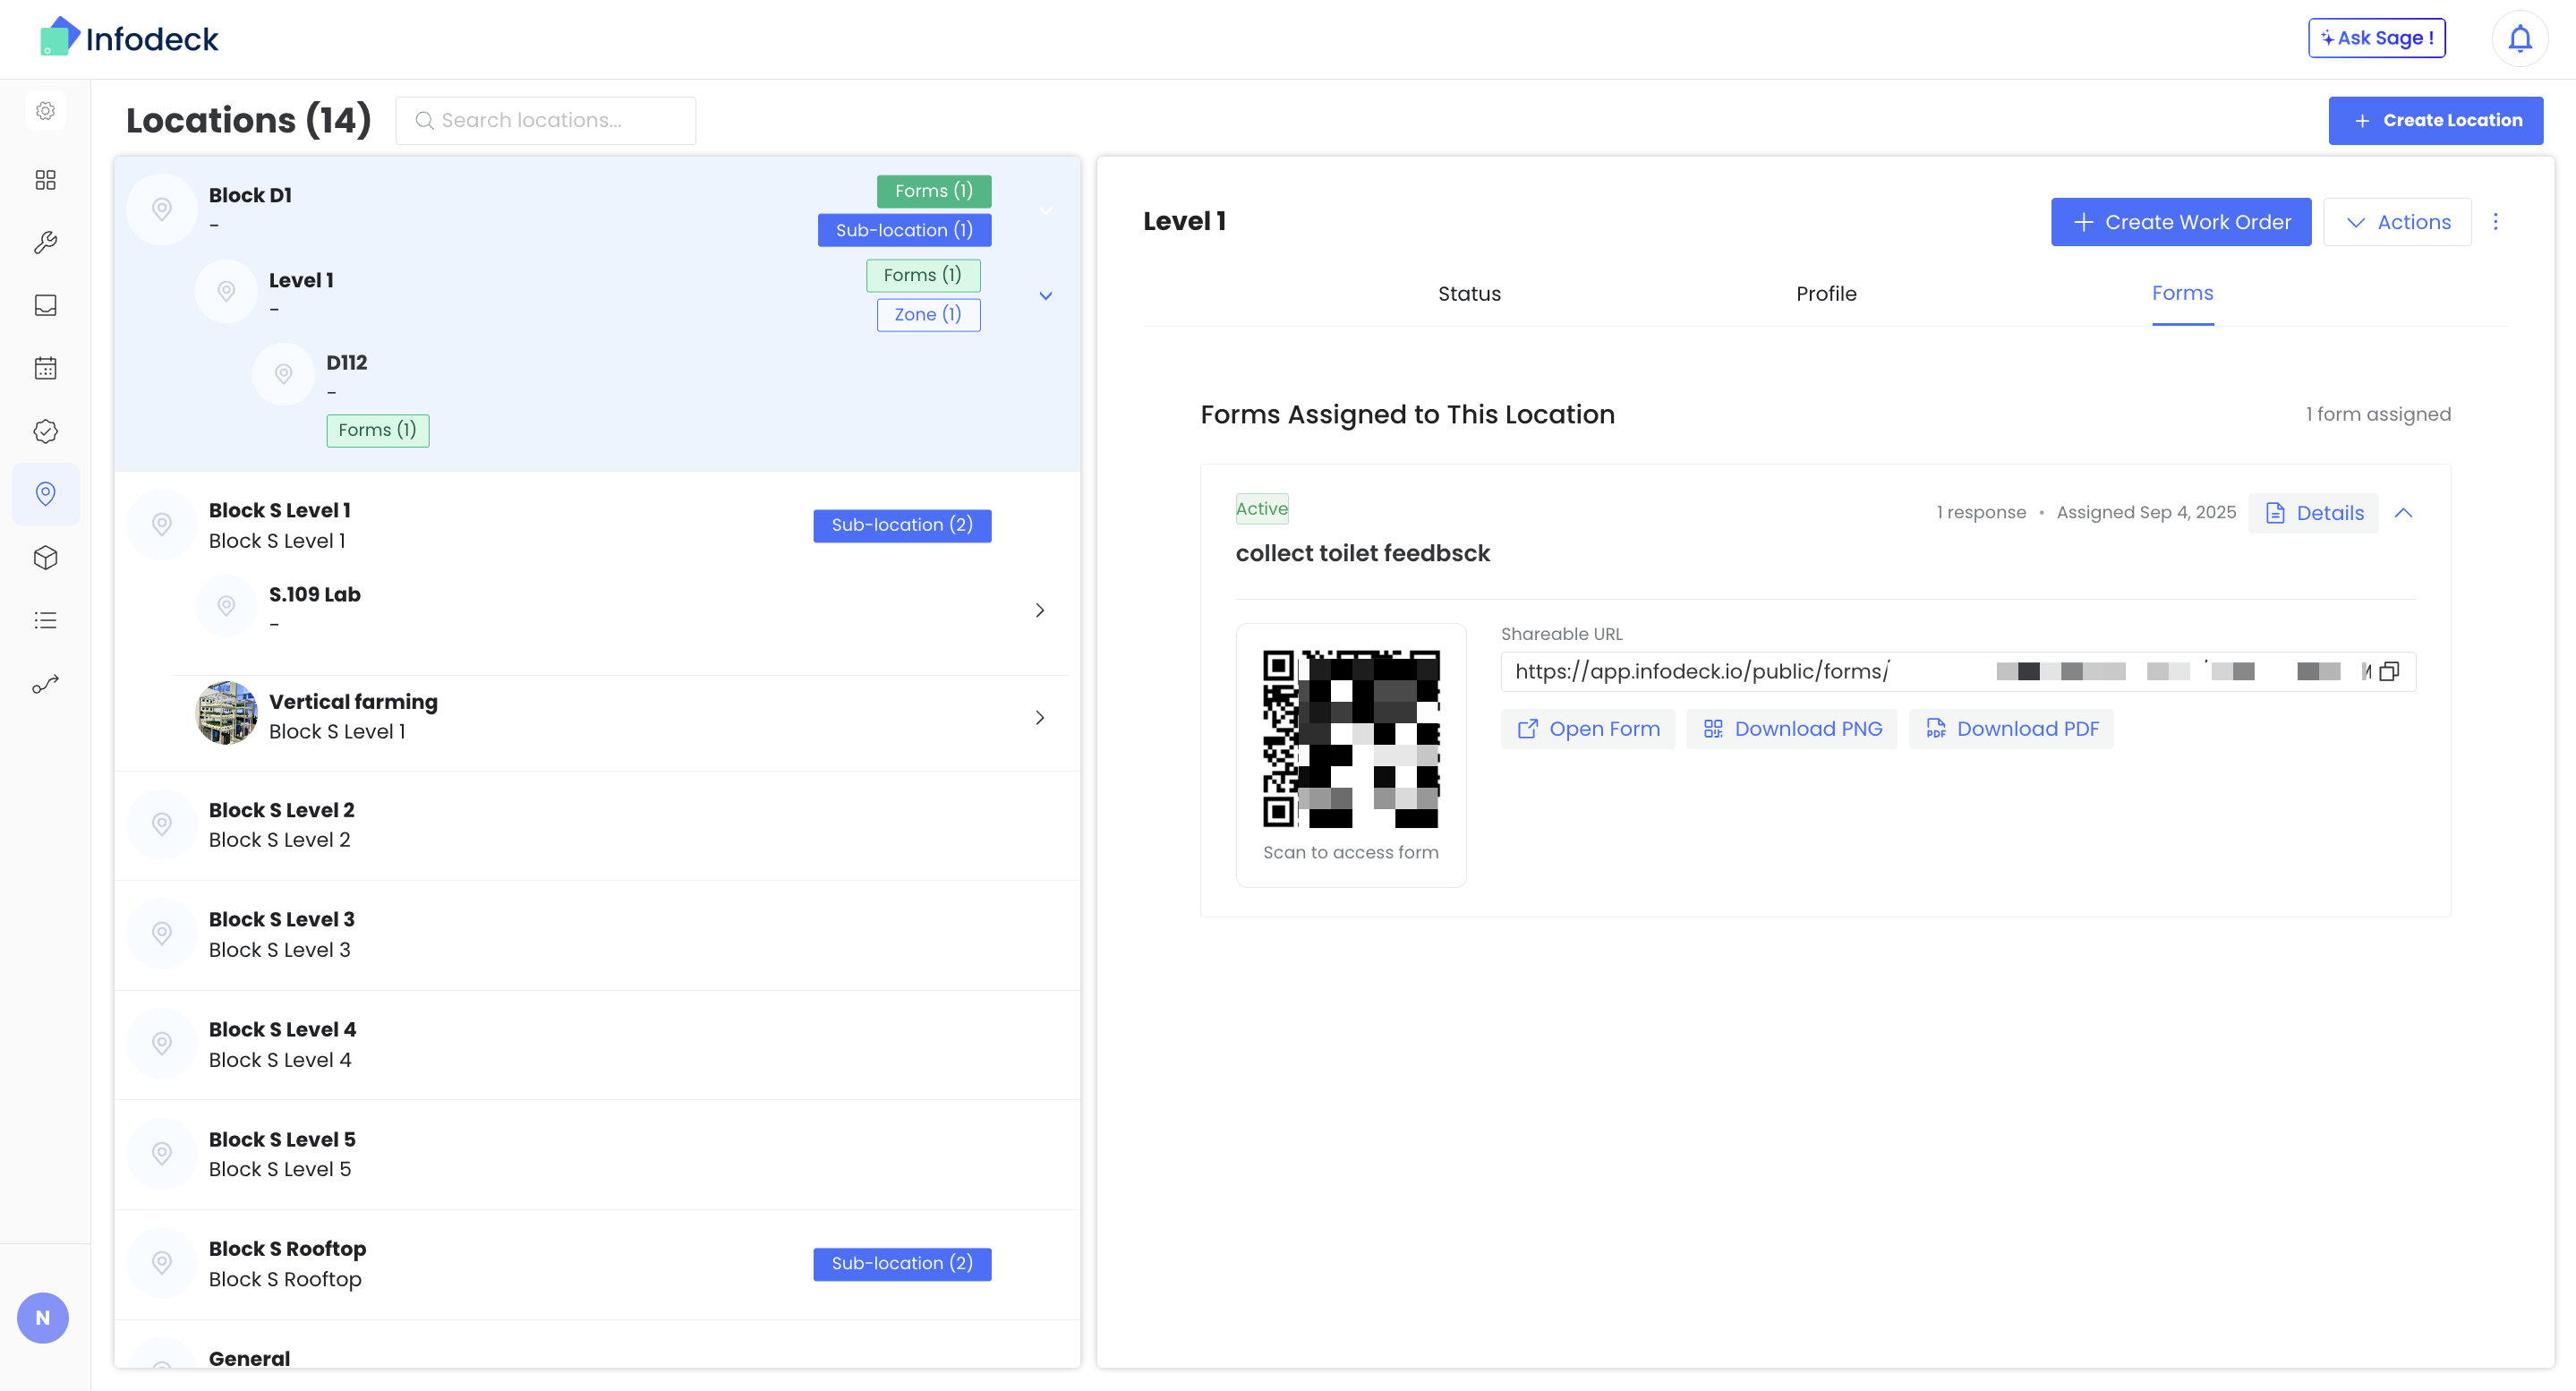2576x1391 pixels.
Task: Copy the shareable URL with copy icon
Action: [x=2389, y=672]
